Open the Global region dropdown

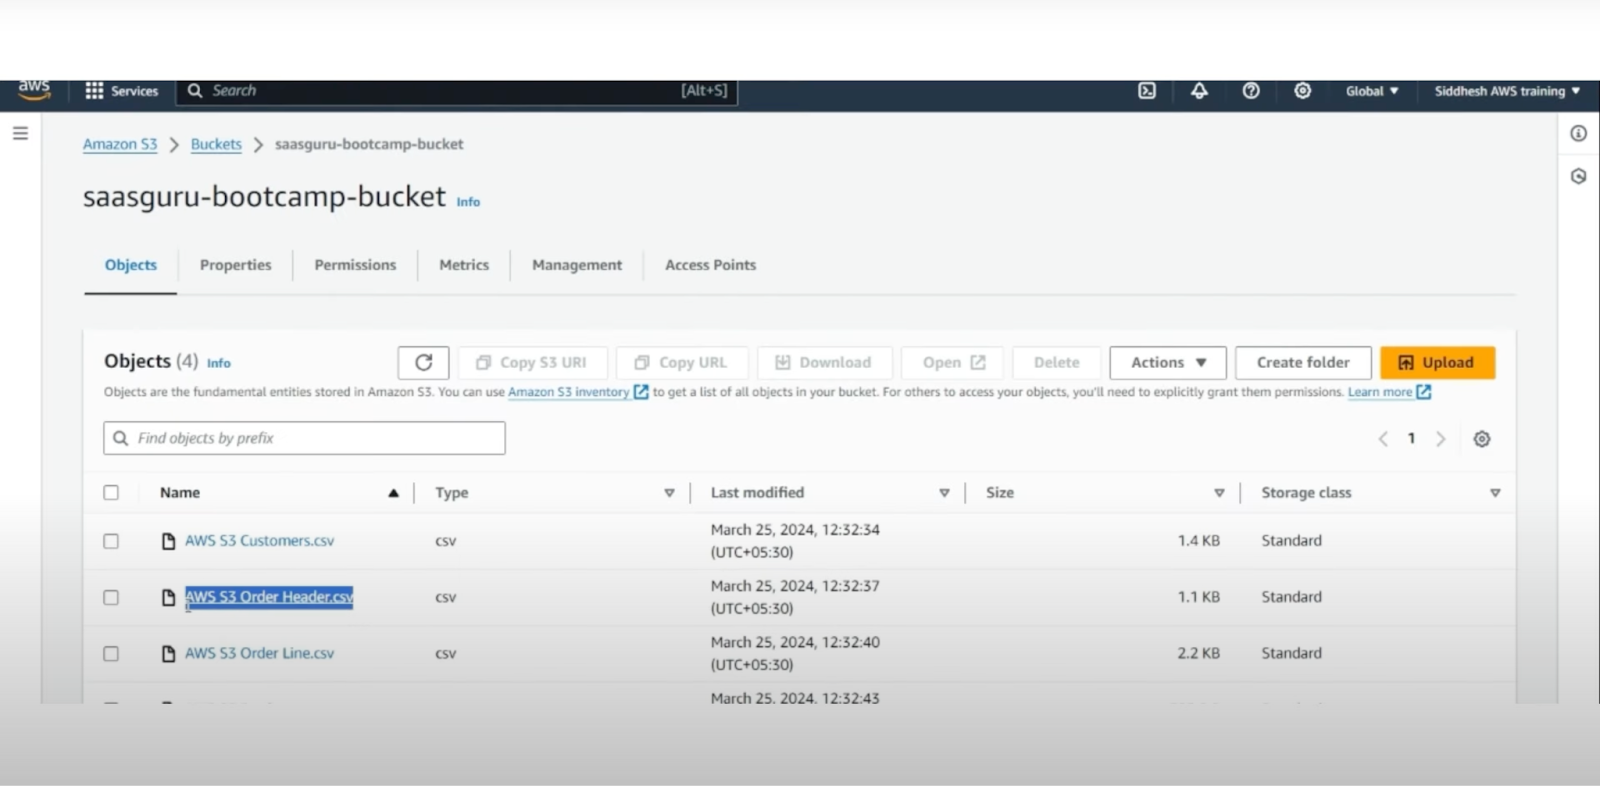(1372, 91)
